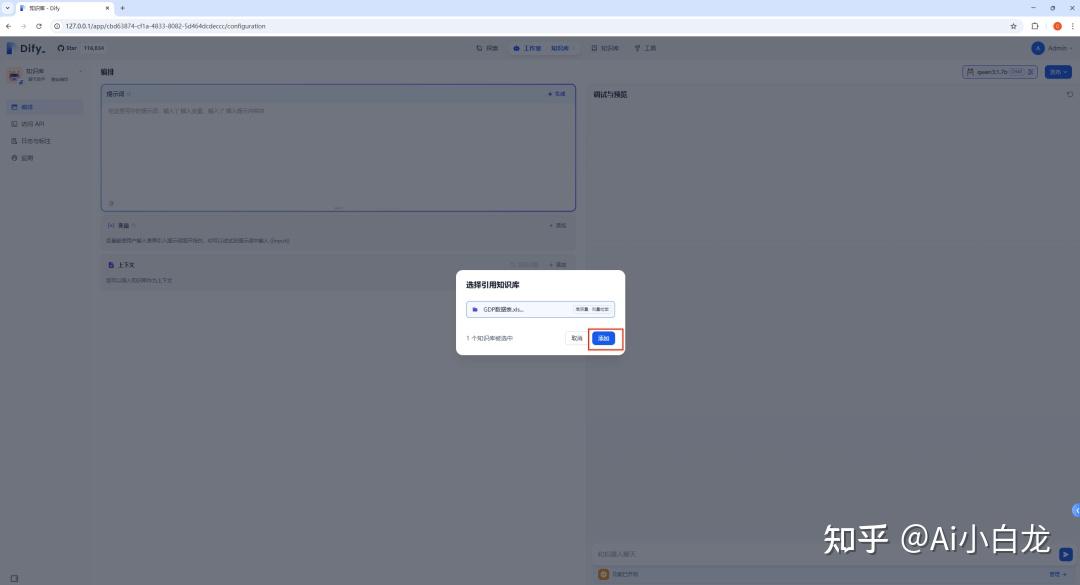The height and width of the screenshot is (585, 1080).
Task: Open 访问 API in the left sidebar
Action: point(33,124)
